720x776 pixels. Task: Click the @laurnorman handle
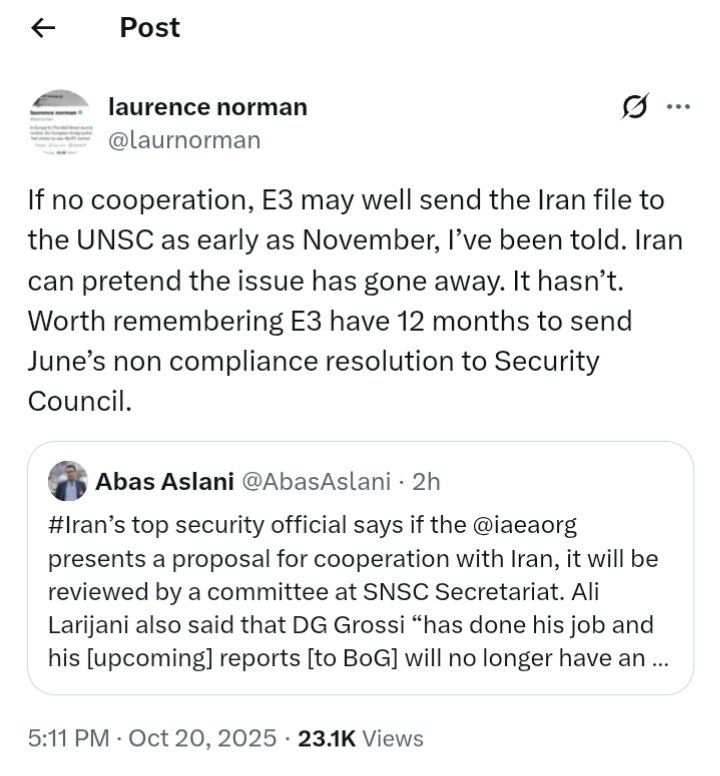(x=183, y=140)
